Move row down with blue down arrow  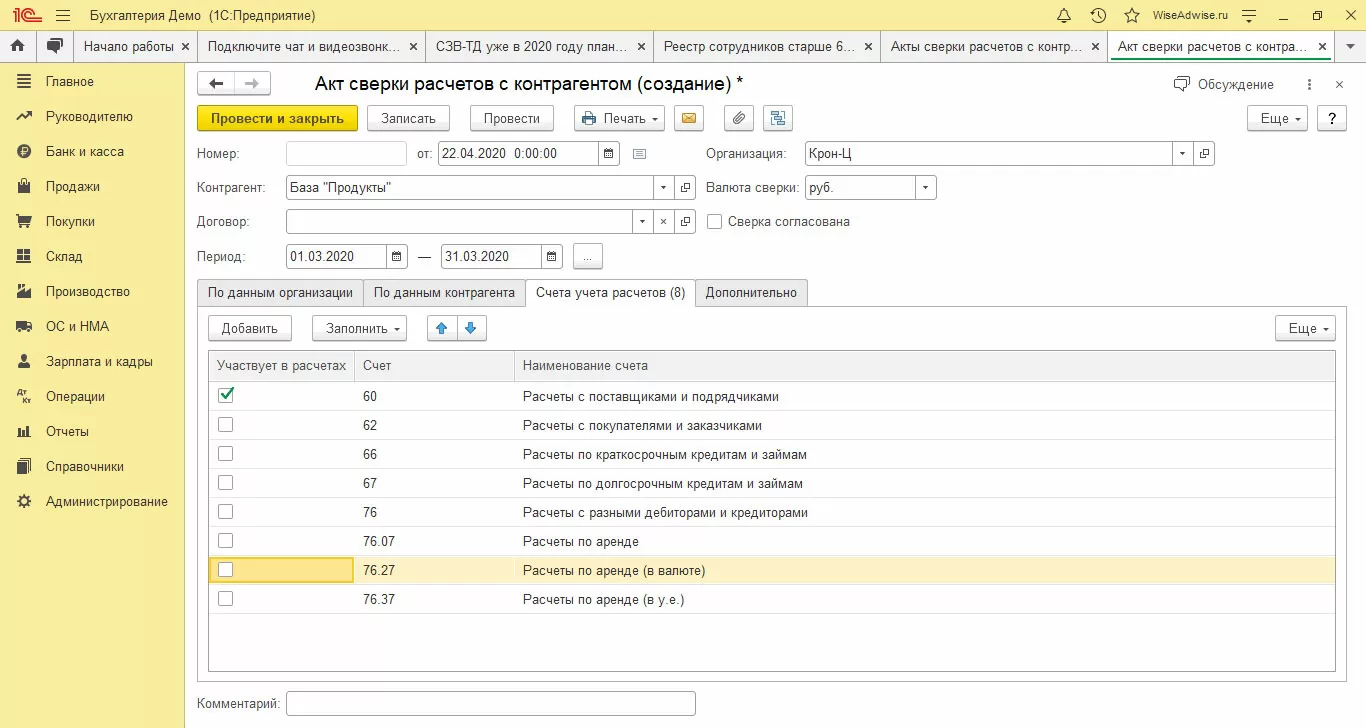pyautogui.click(x=471, y=328)
